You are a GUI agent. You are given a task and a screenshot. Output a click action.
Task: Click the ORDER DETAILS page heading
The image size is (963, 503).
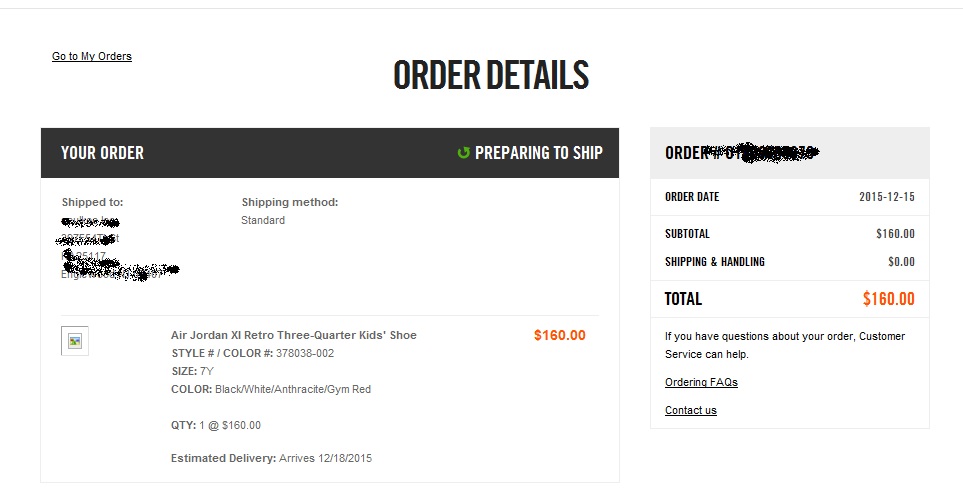(490, 76)
